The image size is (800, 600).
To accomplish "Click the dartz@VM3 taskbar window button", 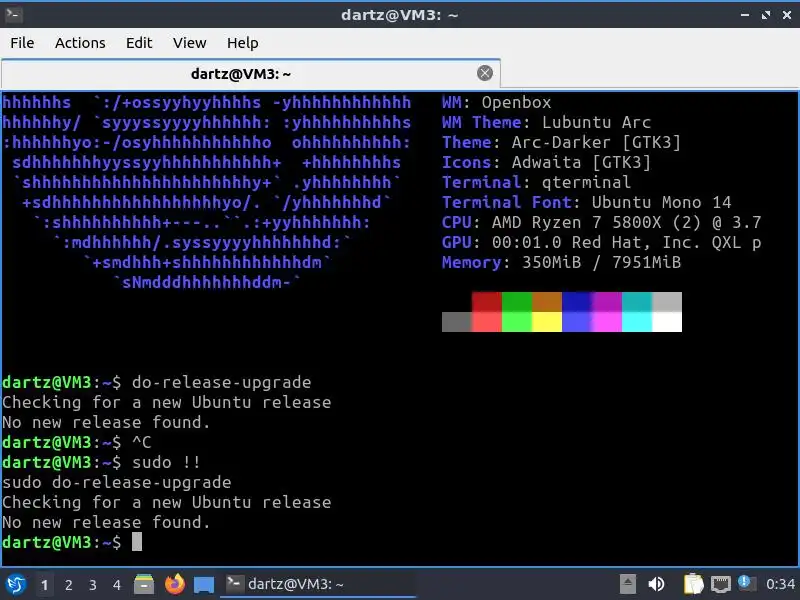I will click(x=318, y=584).
